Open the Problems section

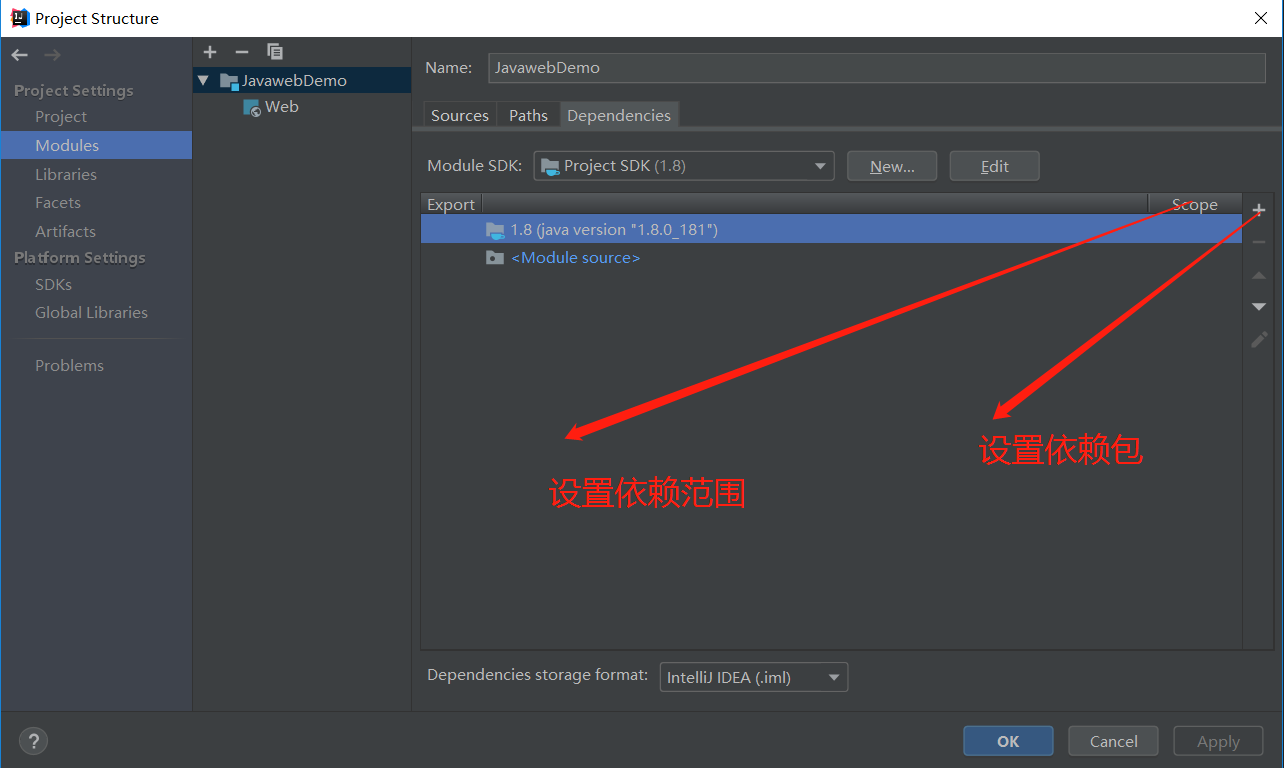coord(69,365)
